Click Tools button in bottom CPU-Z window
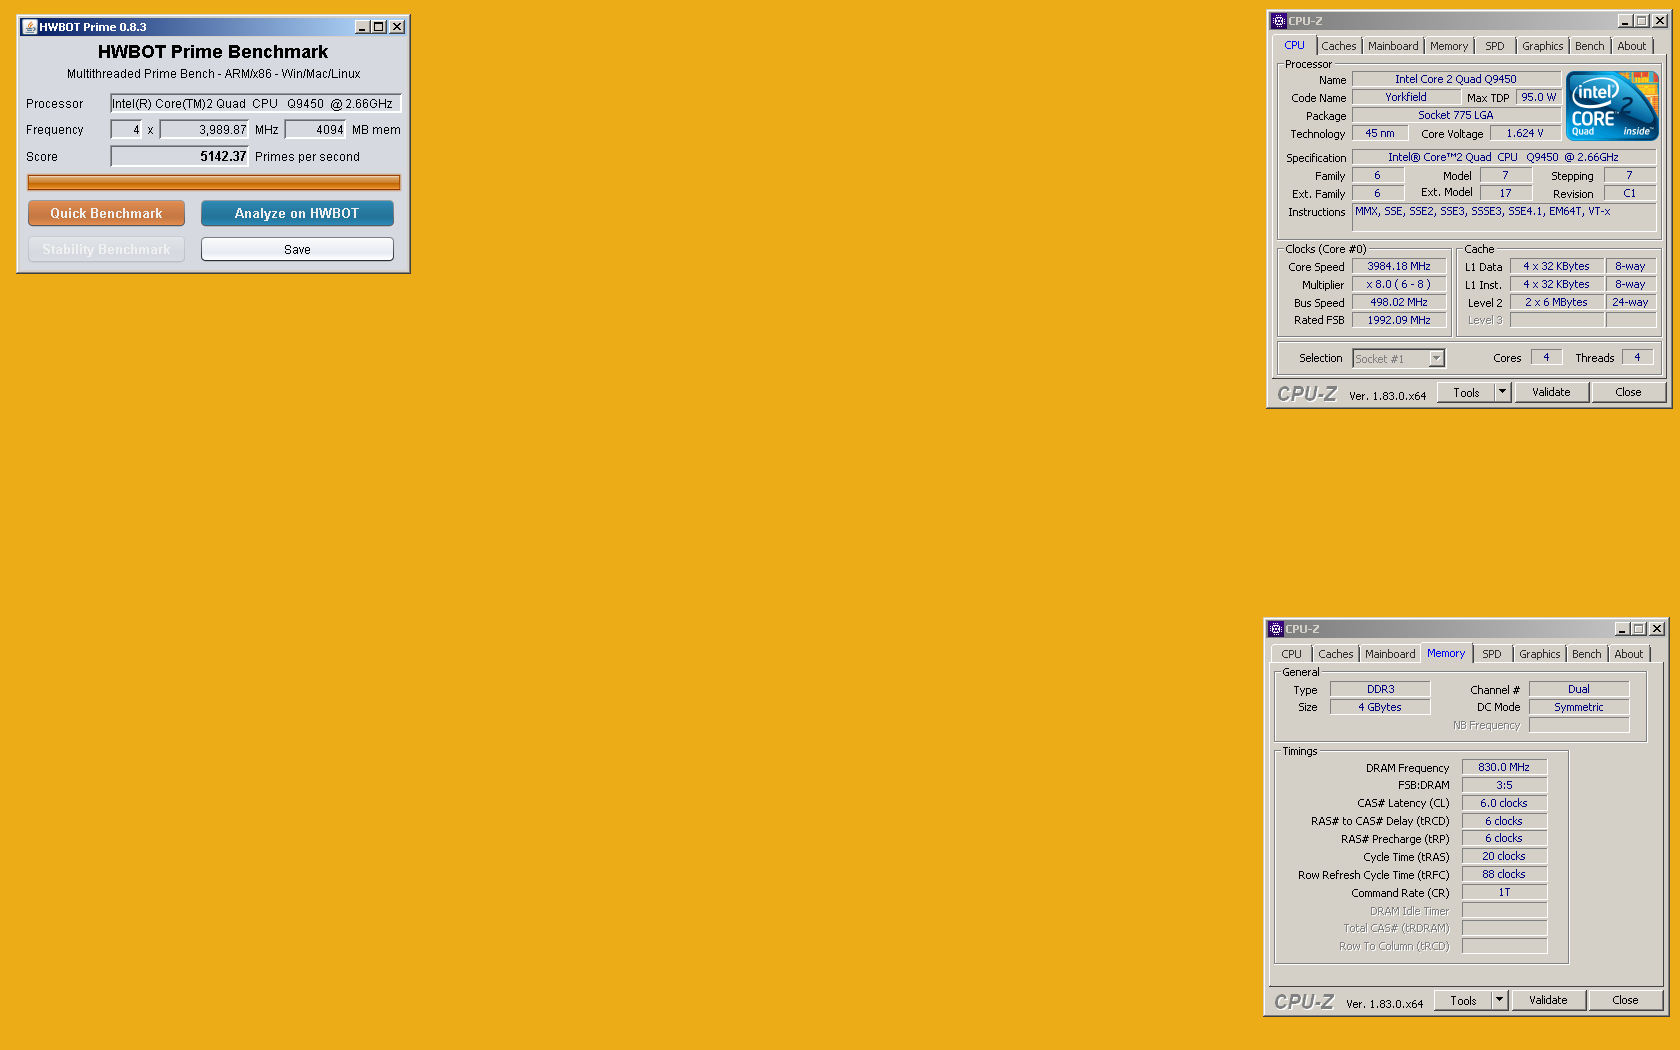The width and height of the screenshot is (1680, 1050). pos(1463,1000)
